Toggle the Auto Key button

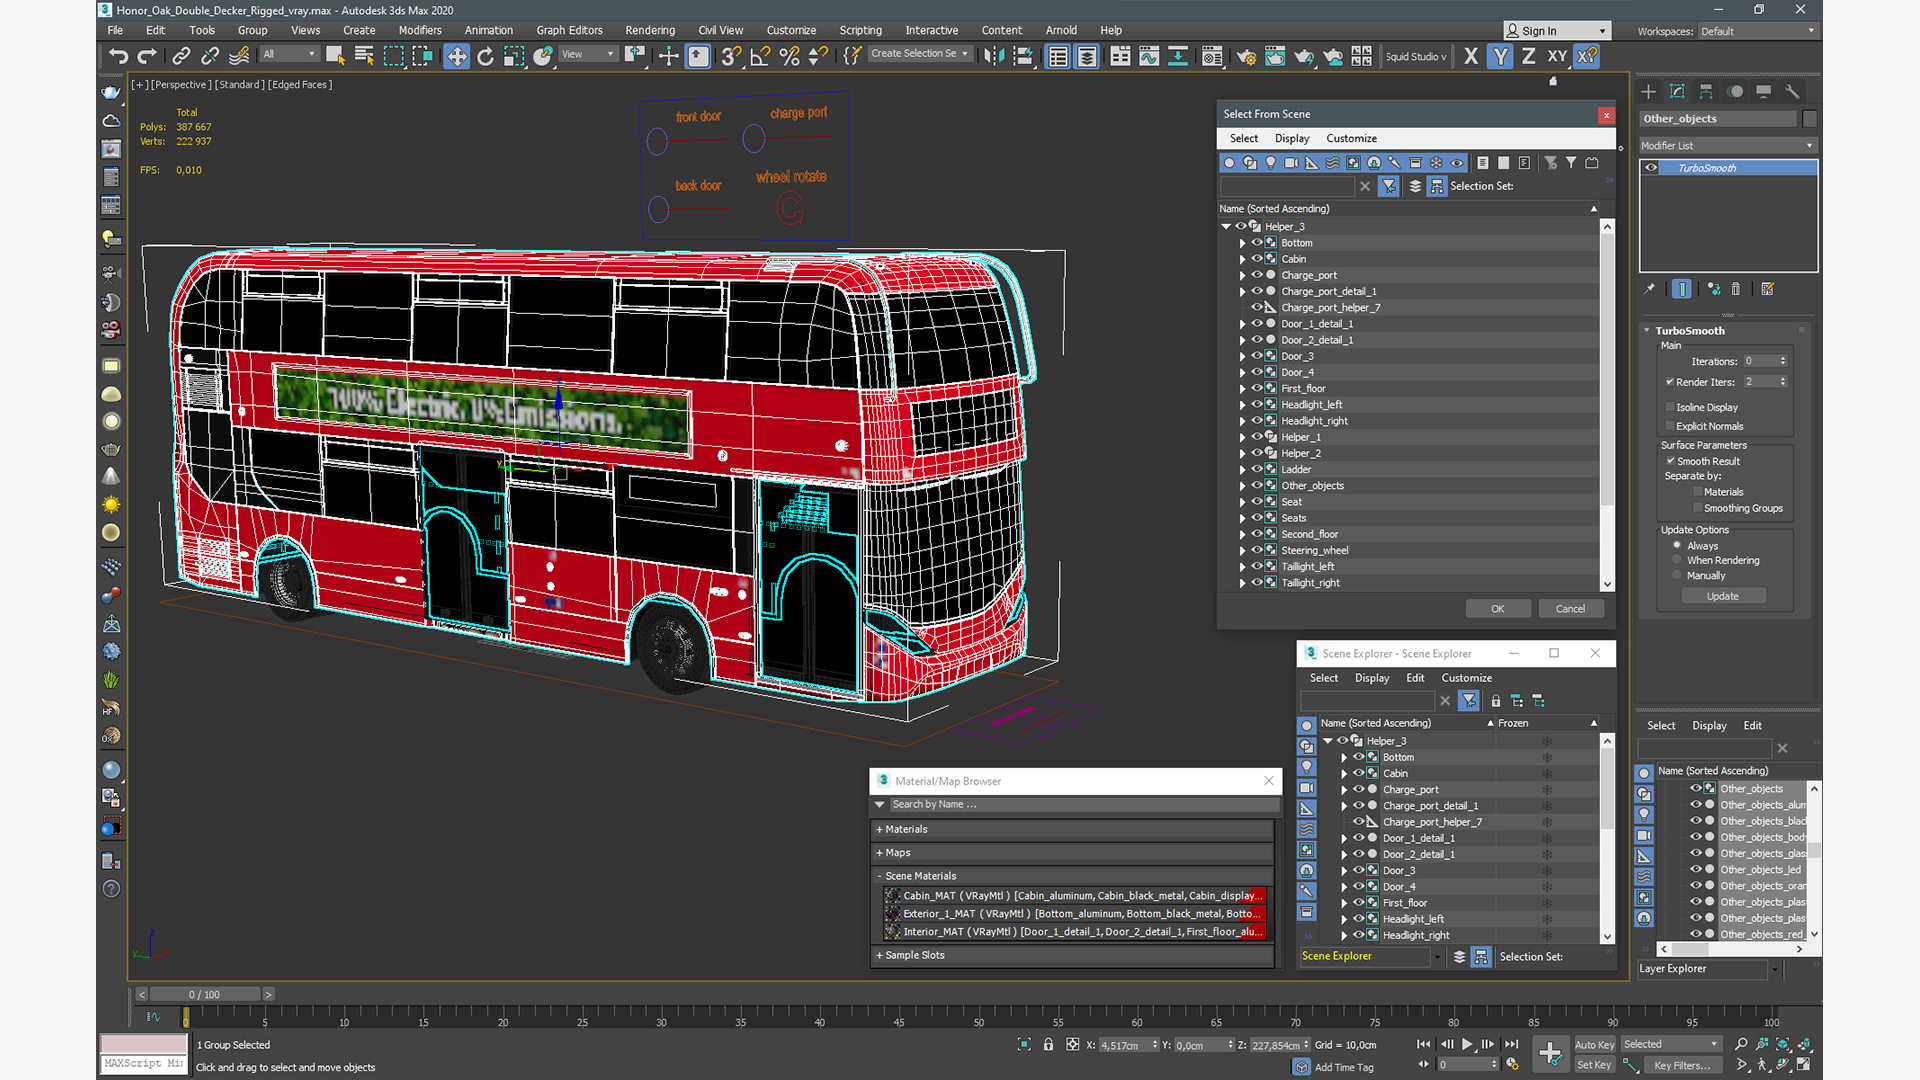pyautogui.click(x=1594, y=1045)
